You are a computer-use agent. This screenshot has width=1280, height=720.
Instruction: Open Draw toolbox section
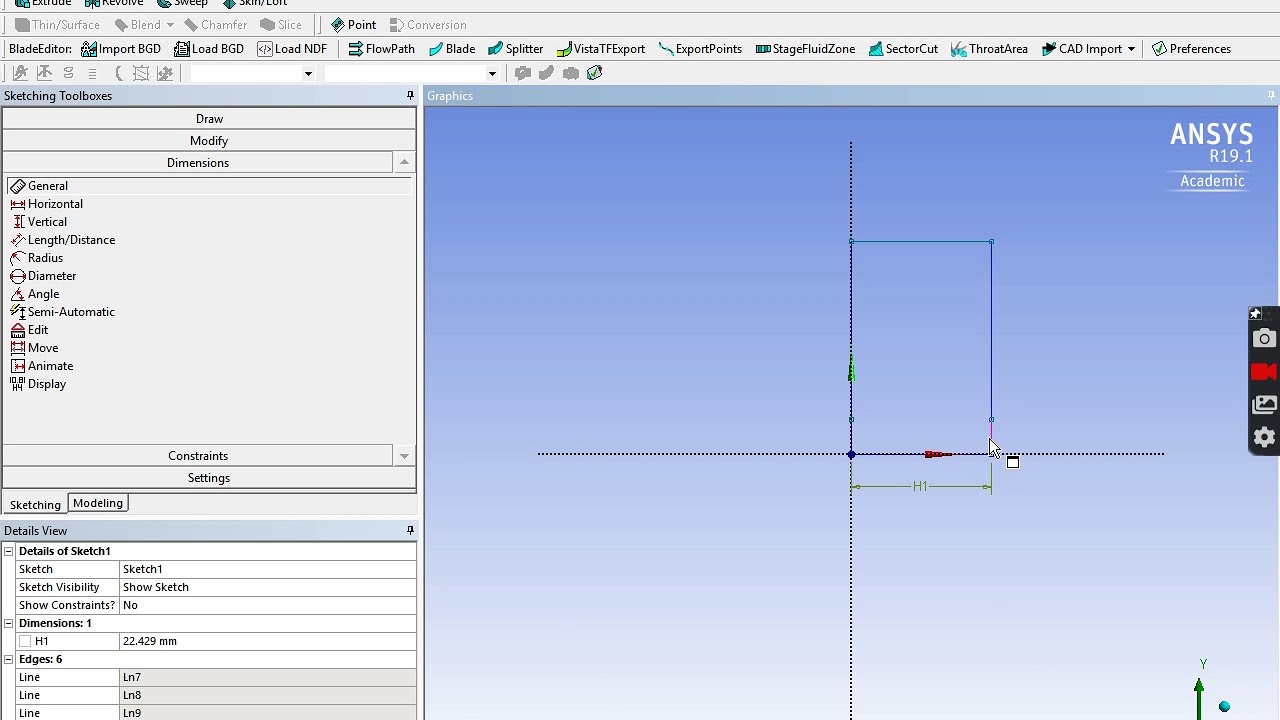[x=209, y=119]
